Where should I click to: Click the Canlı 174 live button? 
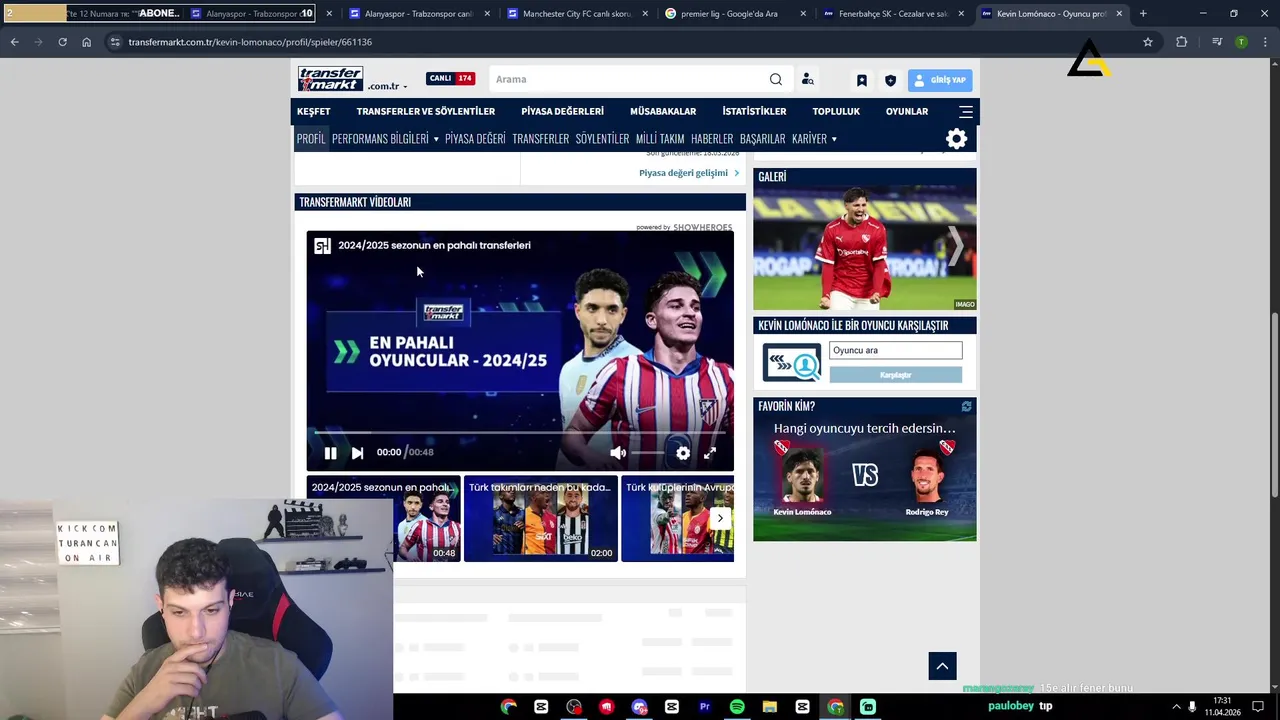(x=451, y=79)
